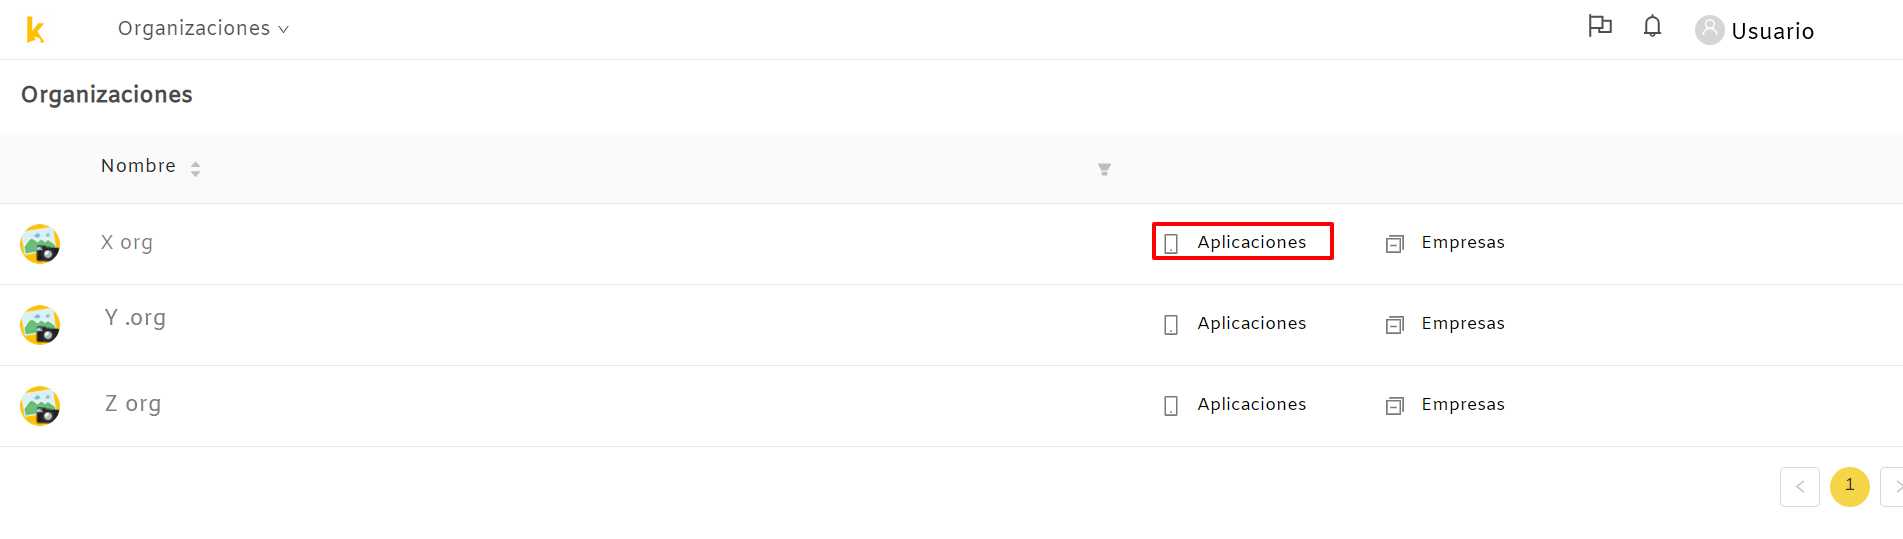This screenshot has height=539, width=1903.
Task: Open Aplicaciones for Z org
Action: pos(1235,405)
